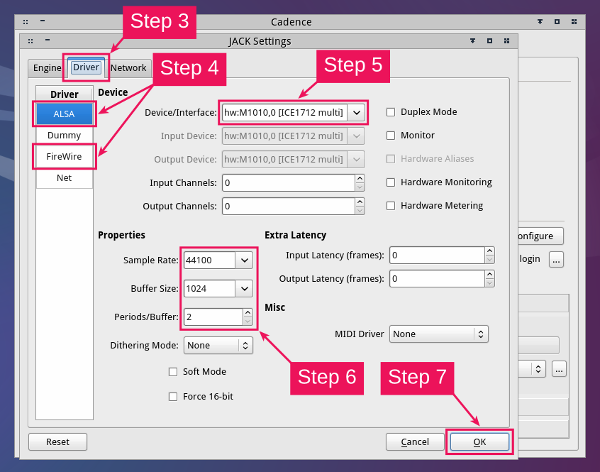Maximize the JACK Settings window
This screenshot has width=600, height=472.
pyautogui.click(x=489, y=41)
